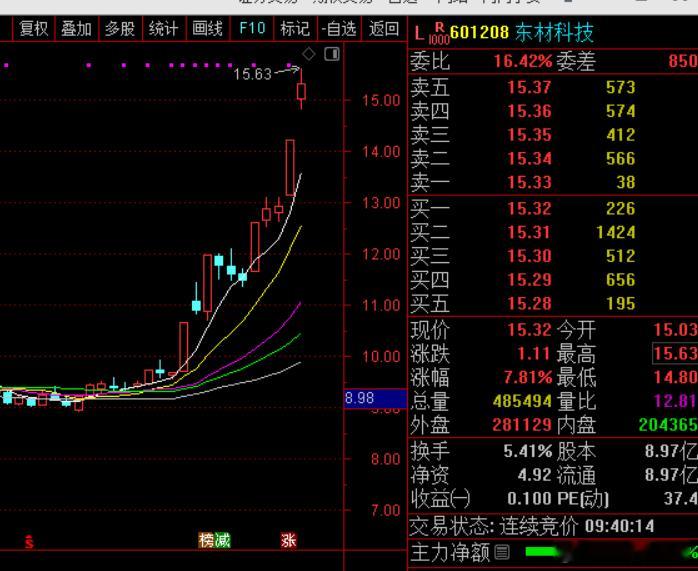The width and height of the screenshot is (698, 571).
Task: Select 买四 price 15.29
Action: coord(529,279)
